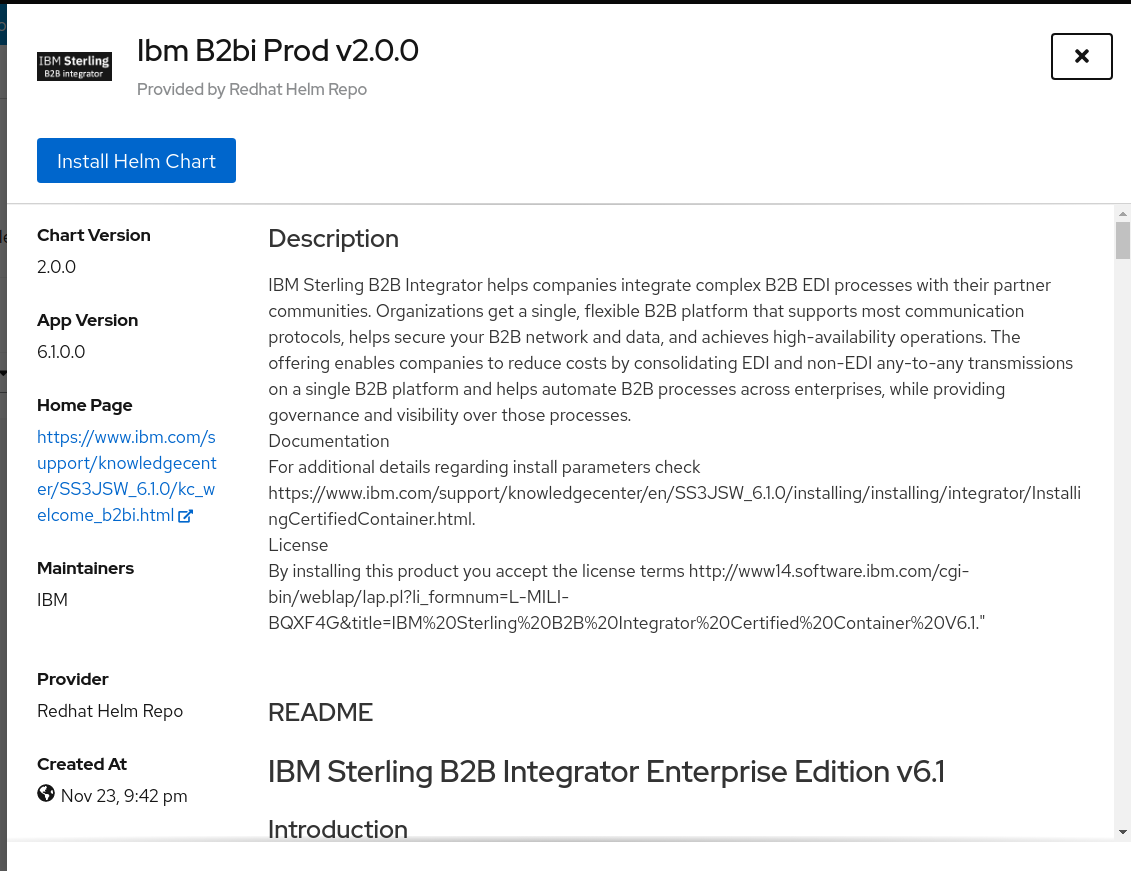Image resolution: width=1131 pixels, height=871 pixels.
Task: Click the Documentation line in description
Action: 329,441
